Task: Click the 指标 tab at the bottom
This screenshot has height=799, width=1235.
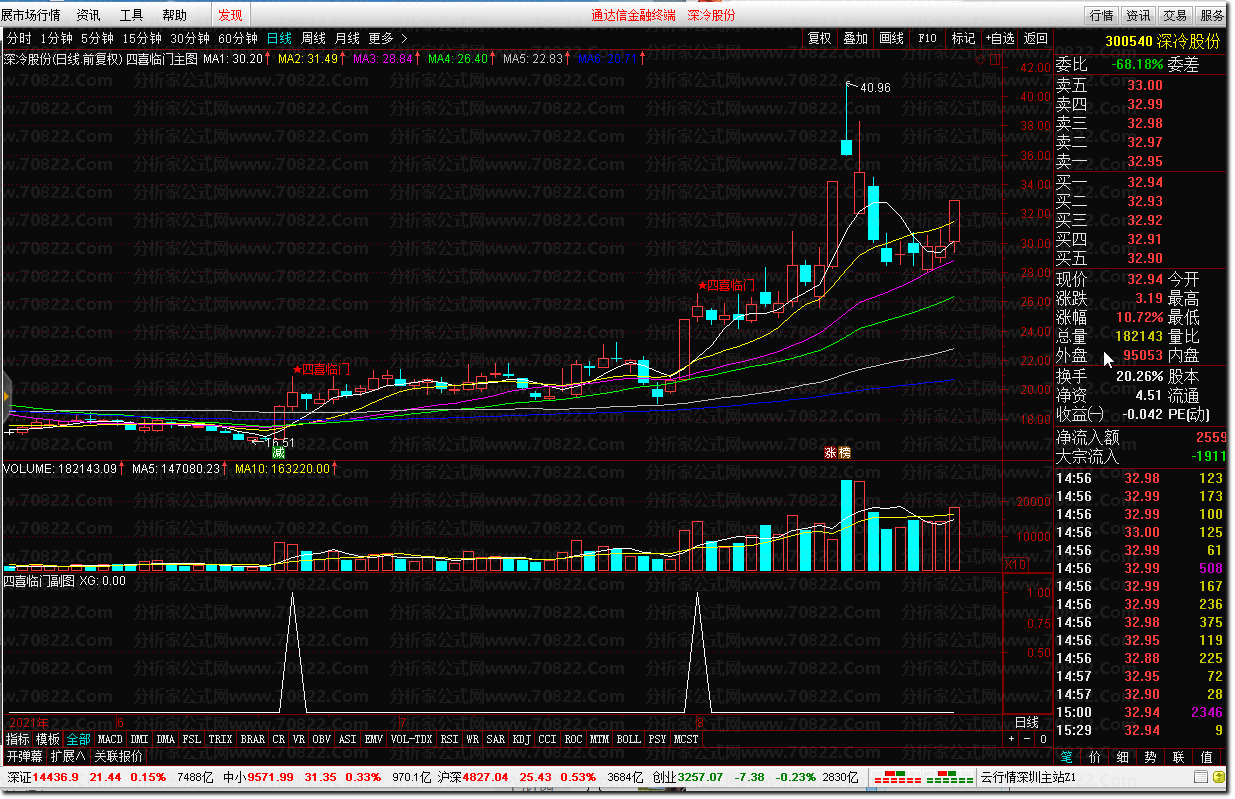Action: point(18,739)
